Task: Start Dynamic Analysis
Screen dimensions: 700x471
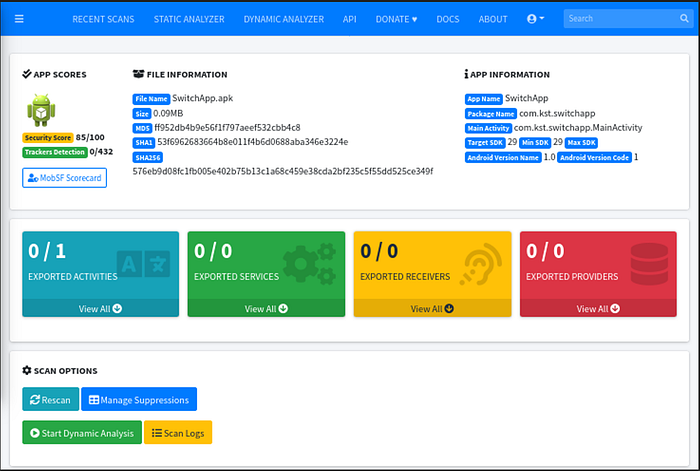Action: pos(82,433)
